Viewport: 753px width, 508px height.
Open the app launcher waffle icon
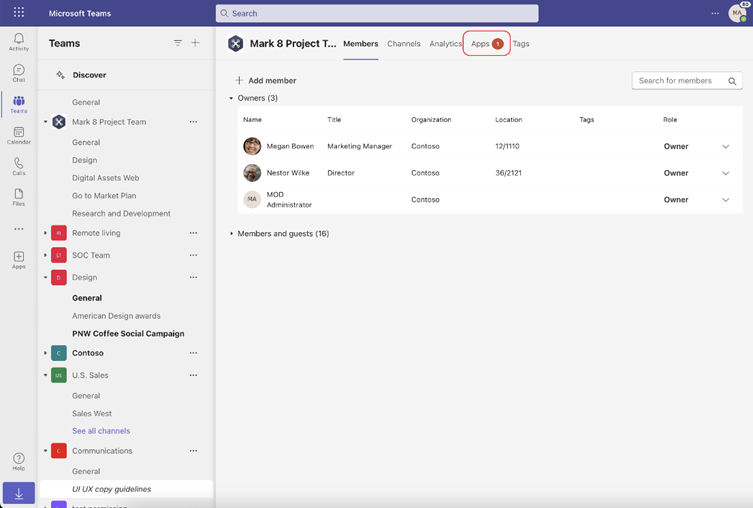pos(19,12)
